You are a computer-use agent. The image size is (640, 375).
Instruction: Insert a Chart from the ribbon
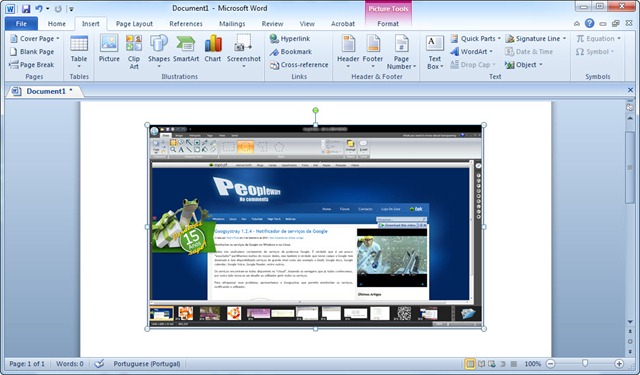click(213, 48)
